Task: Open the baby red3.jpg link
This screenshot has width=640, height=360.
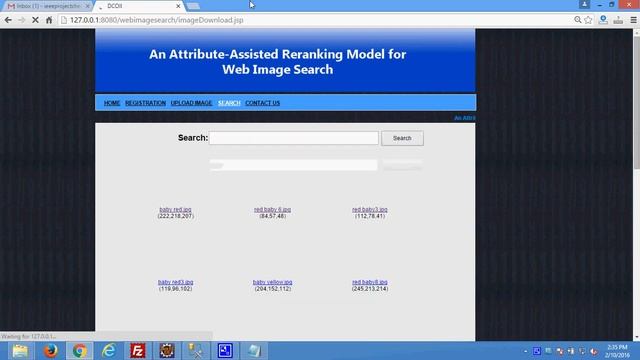Action: click(176, 282)
